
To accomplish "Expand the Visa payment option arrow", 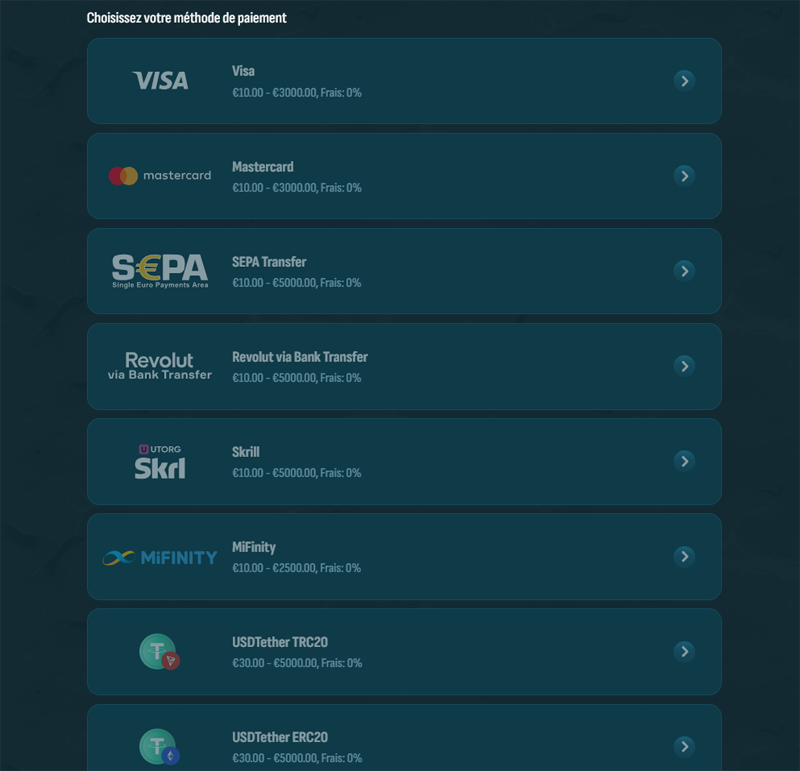I will pos(684,81).
